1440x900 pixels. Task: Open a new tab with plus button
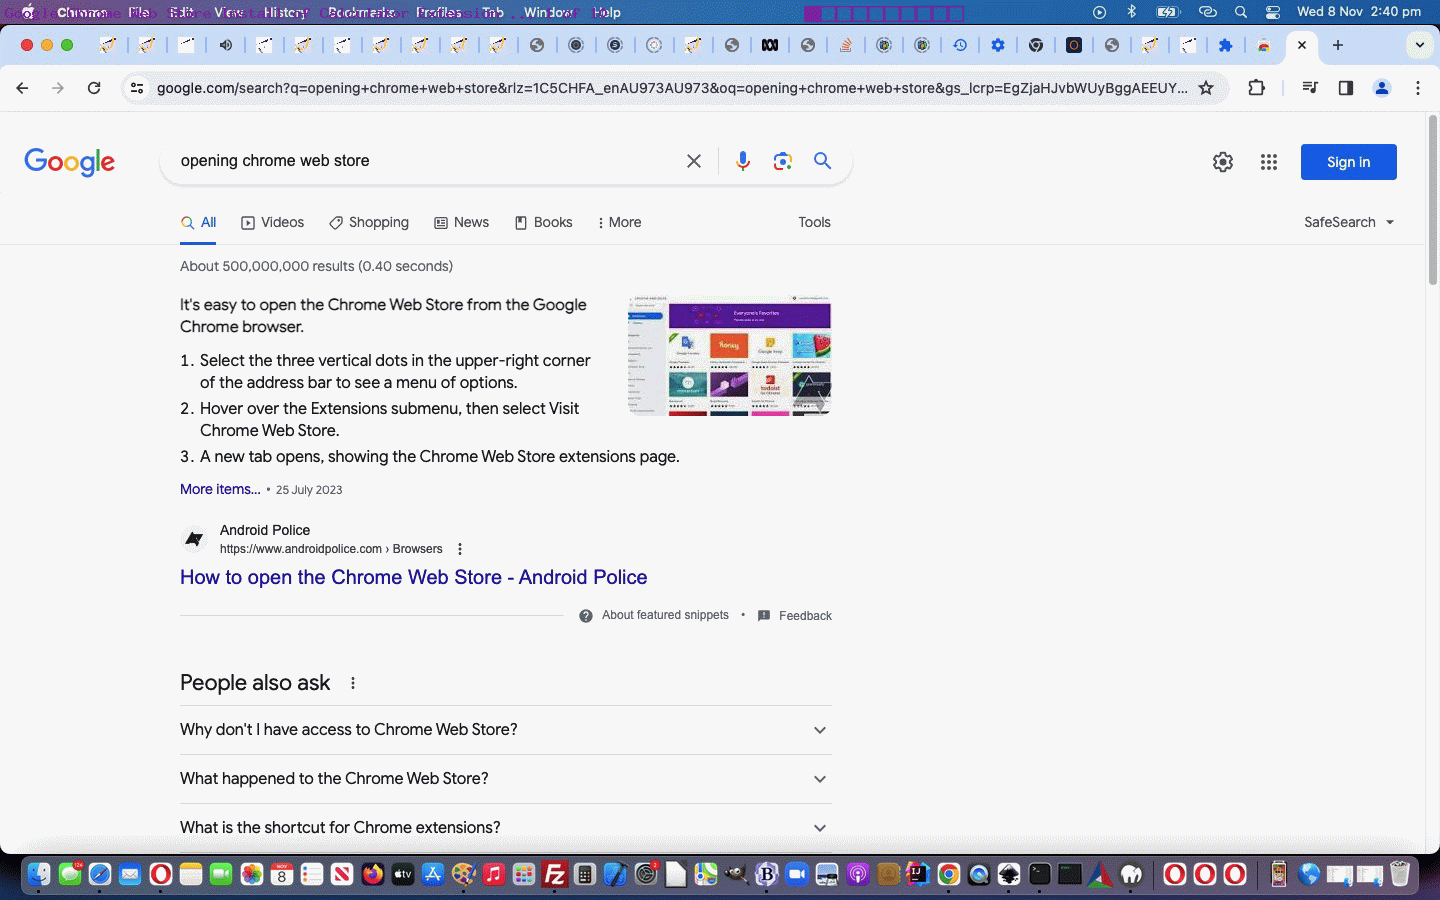(x=1338, y=45)
